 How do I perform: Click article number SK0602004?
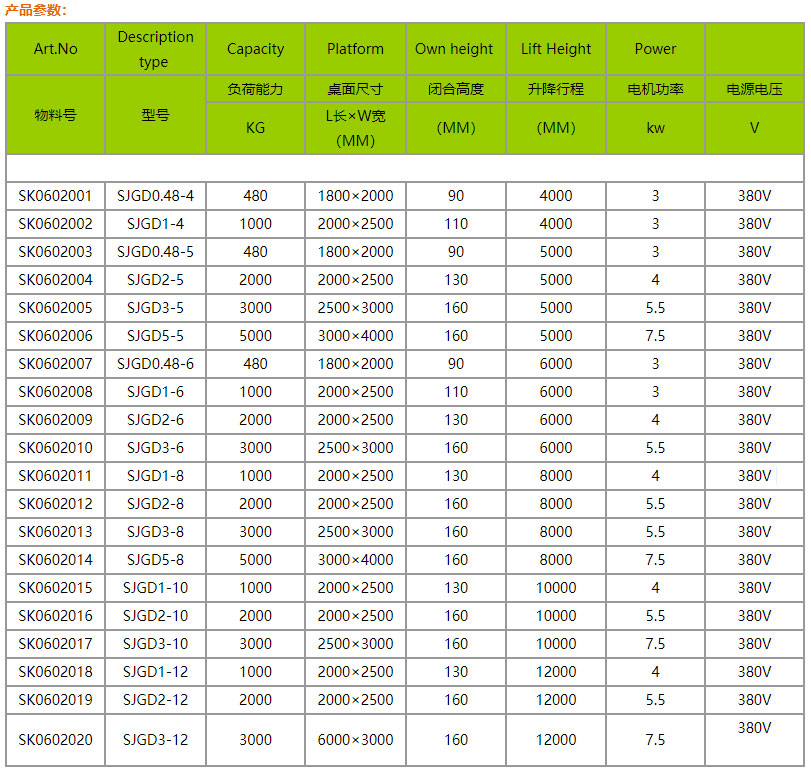click(x=55, y=280)
